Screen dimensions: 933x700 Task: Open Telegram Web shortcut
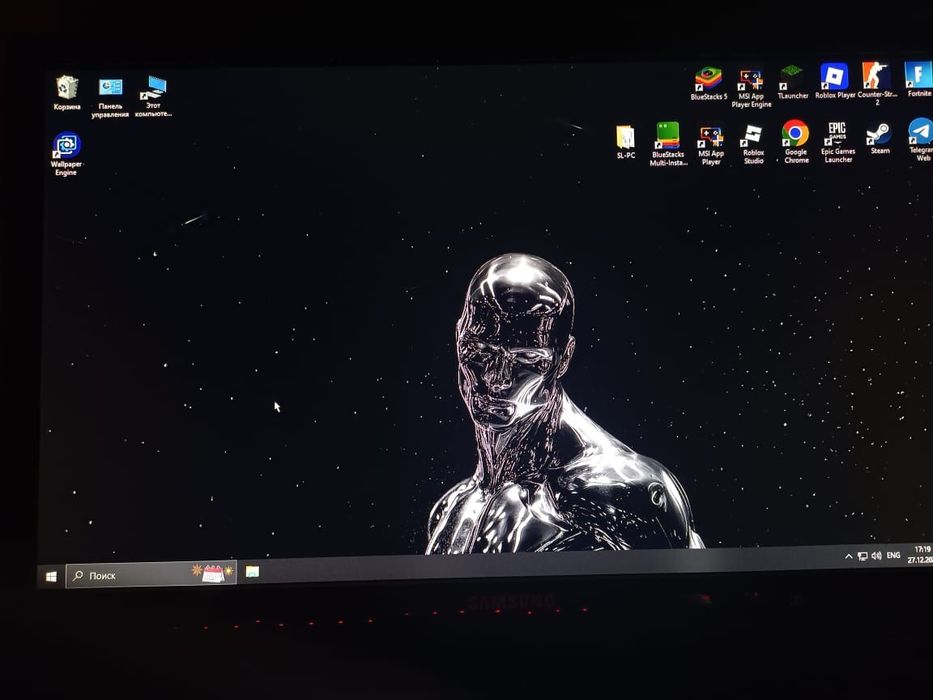point(921,139)
